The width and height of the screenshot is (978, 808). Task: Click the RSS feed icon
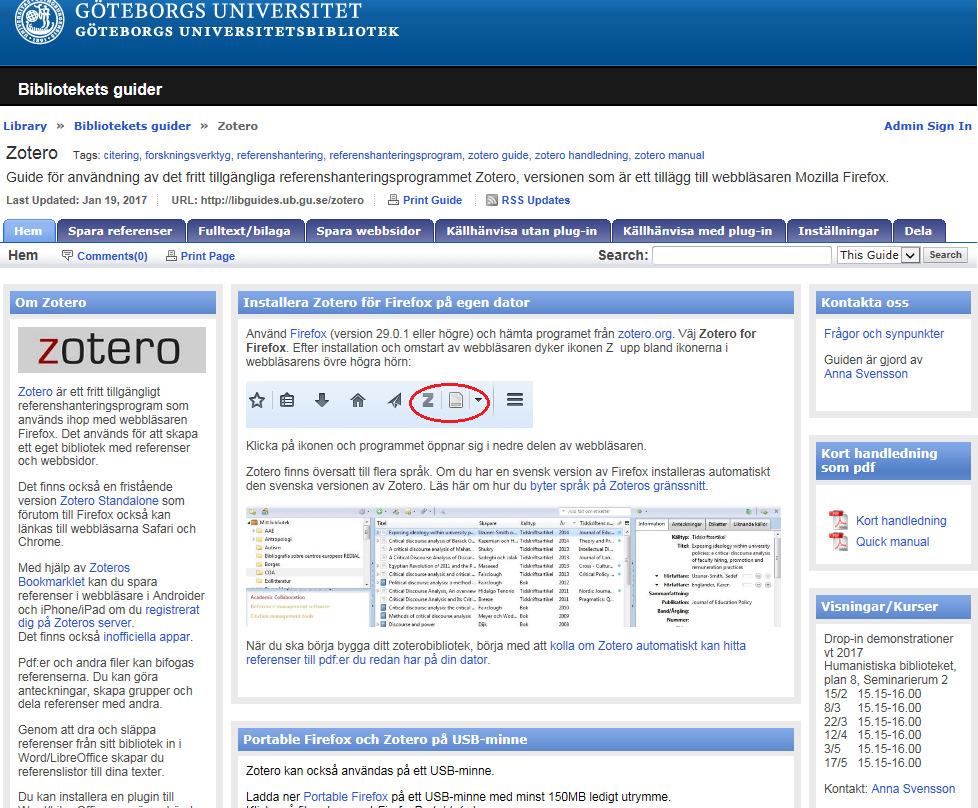coord(491,200)
